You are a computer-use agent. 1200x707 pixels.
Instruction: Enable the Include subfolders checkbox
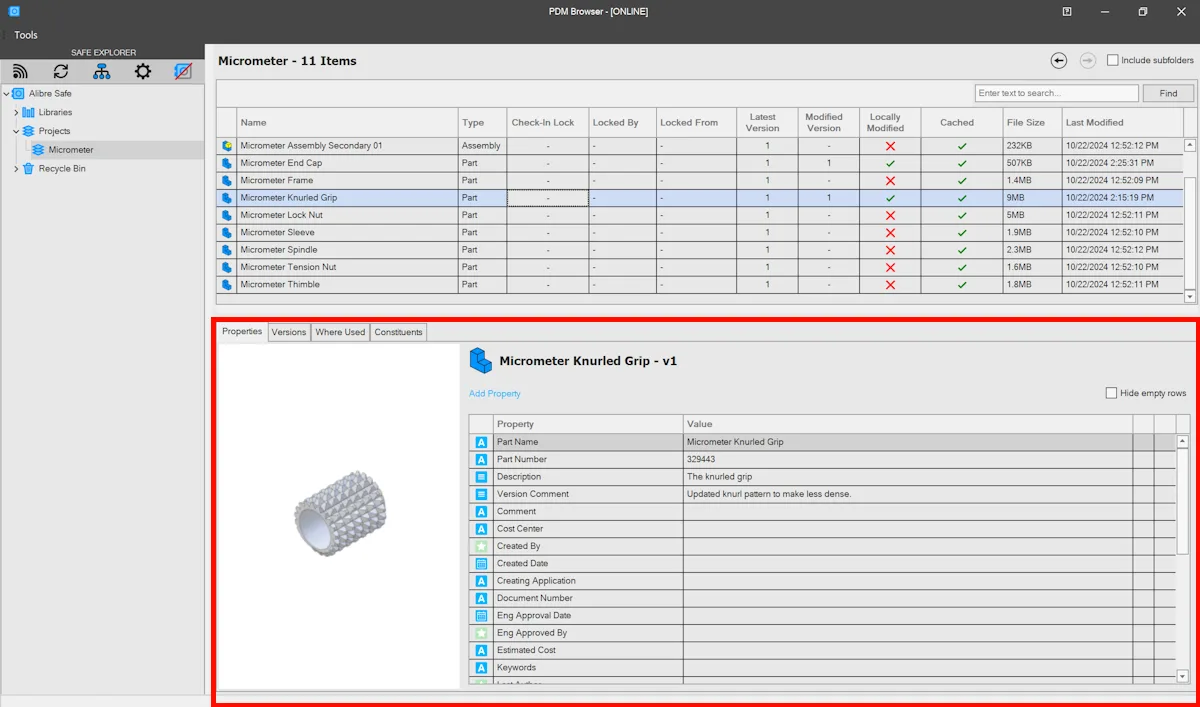click(1113, 60)
